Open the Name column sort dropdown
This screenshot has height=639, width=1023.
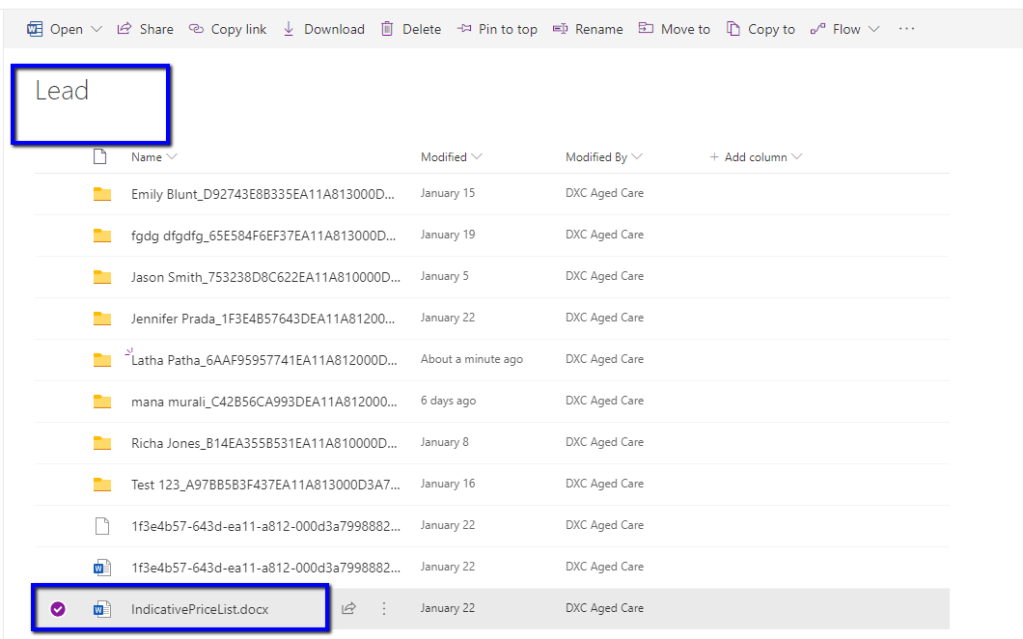[x=172, y=157]
